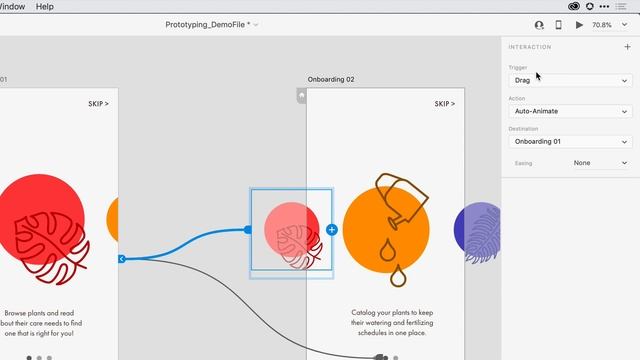640x360 pixels.
Task: Open the three-dots menu bar extra
Action: (x=604, y=7)
